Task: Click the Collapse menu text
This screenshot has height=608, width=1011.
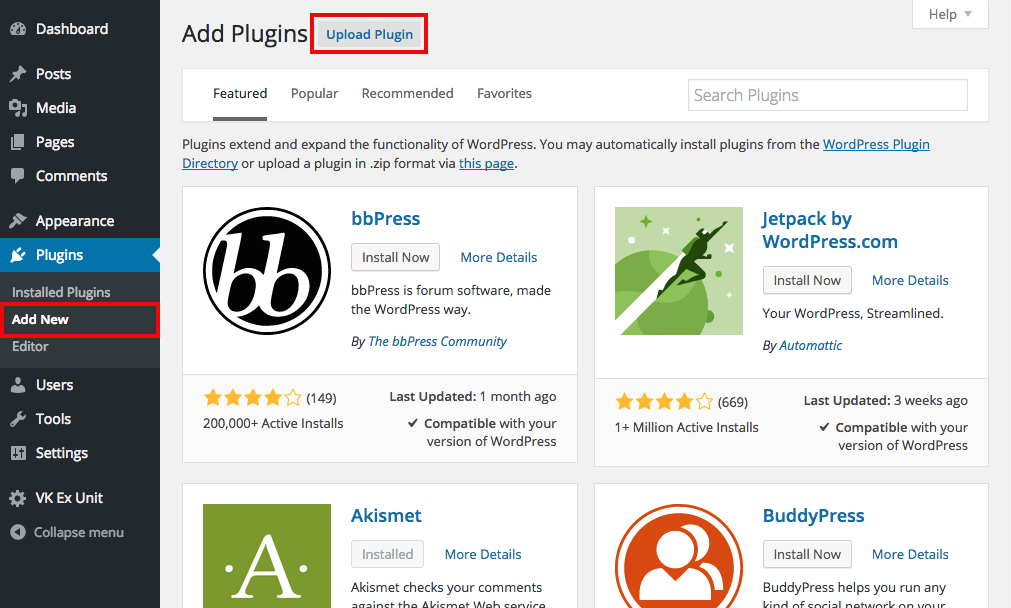Action: pos(79,533)
